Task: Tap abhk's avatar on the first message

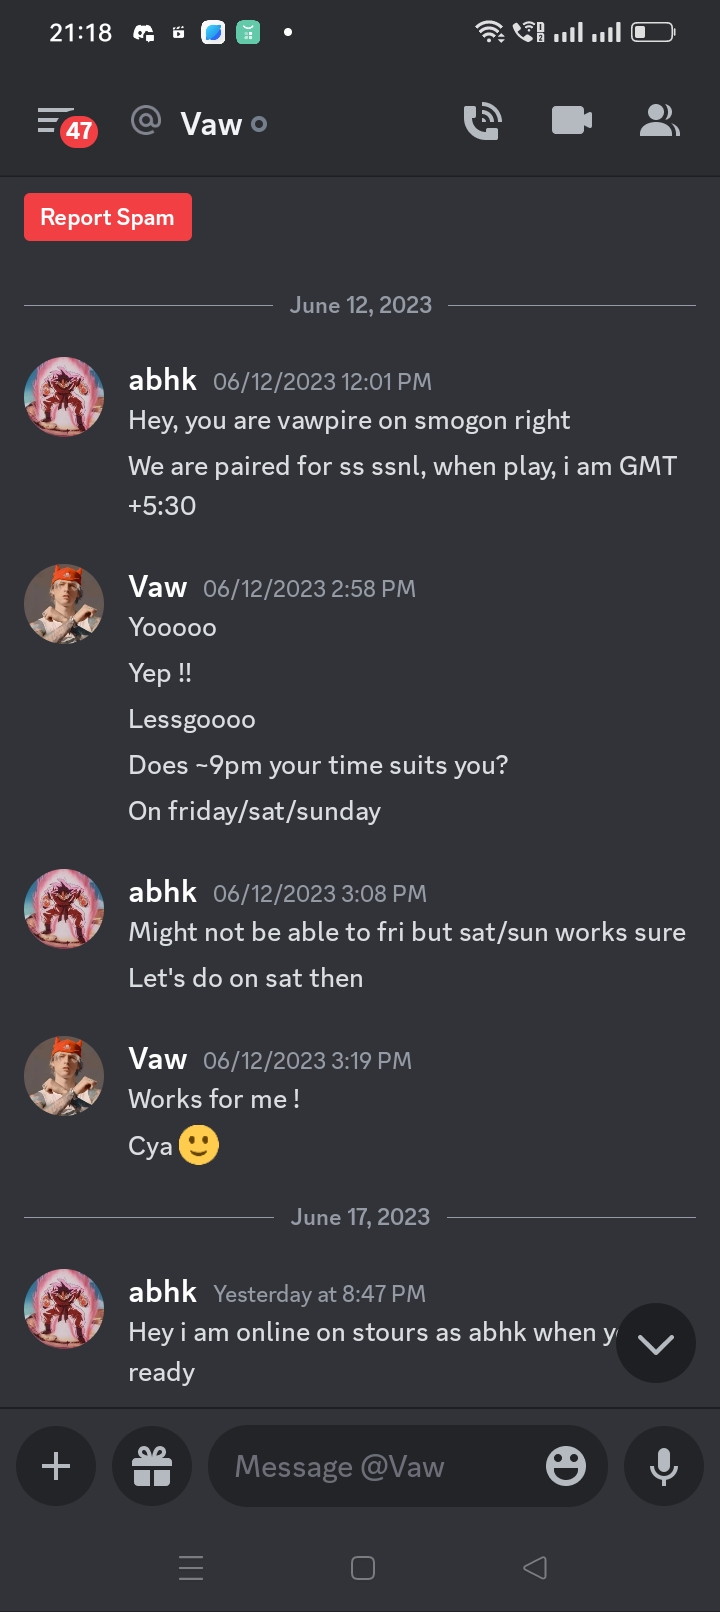Action: (64, 397)
